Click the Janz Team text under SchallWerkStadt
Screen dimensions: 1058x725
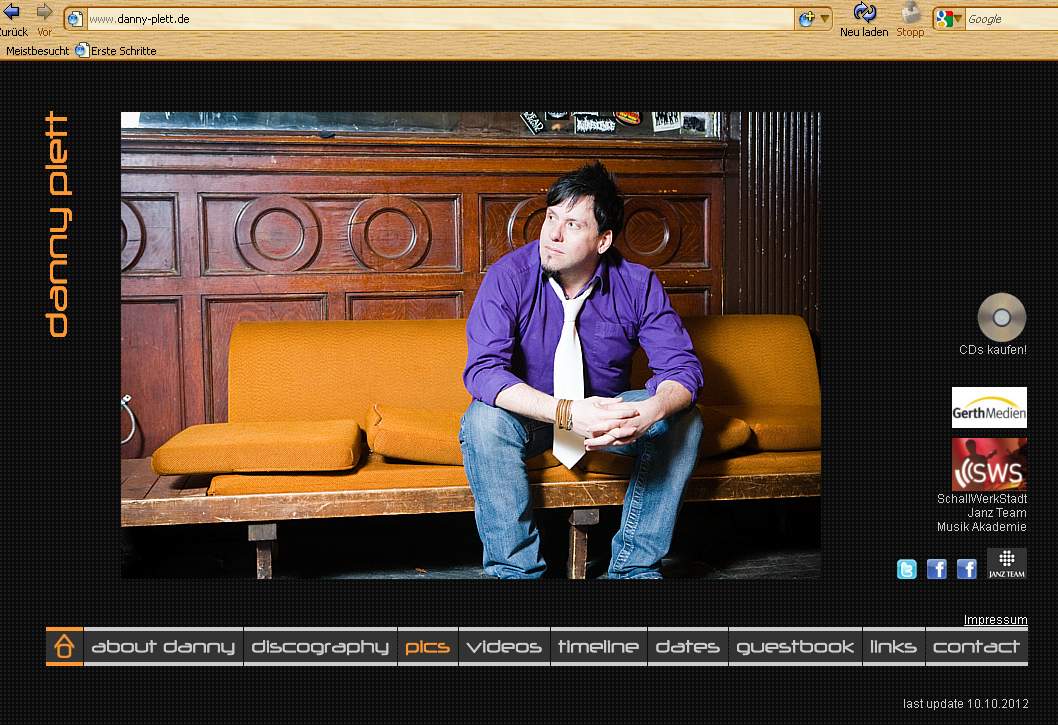coord(997,513)
